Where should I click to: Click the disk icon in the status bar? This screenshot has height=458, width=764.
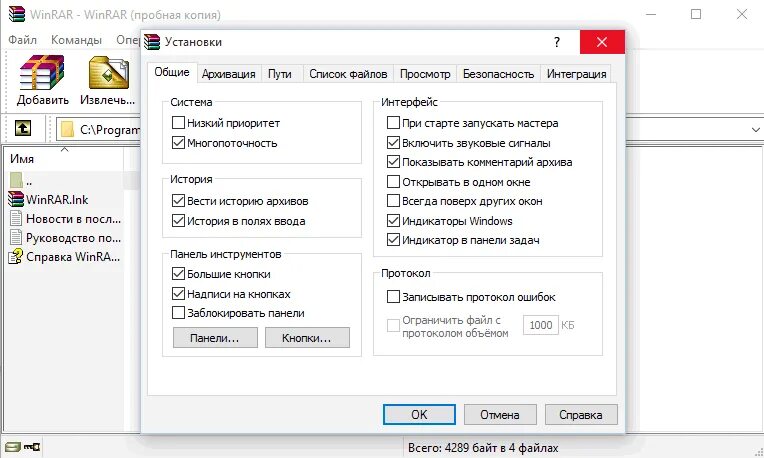click(x=13, y=446)
